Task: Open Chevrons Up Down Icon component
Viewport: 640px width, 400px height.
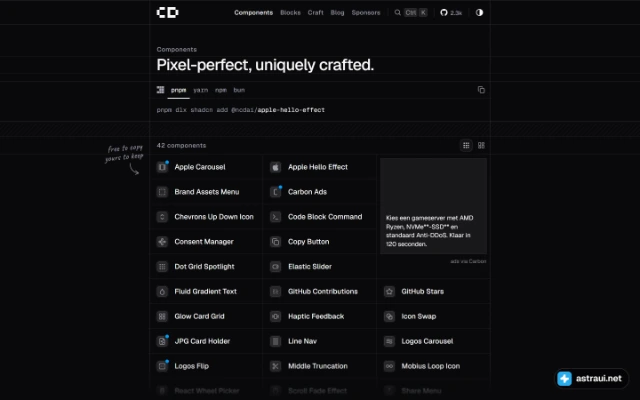Action: point(214,217)
